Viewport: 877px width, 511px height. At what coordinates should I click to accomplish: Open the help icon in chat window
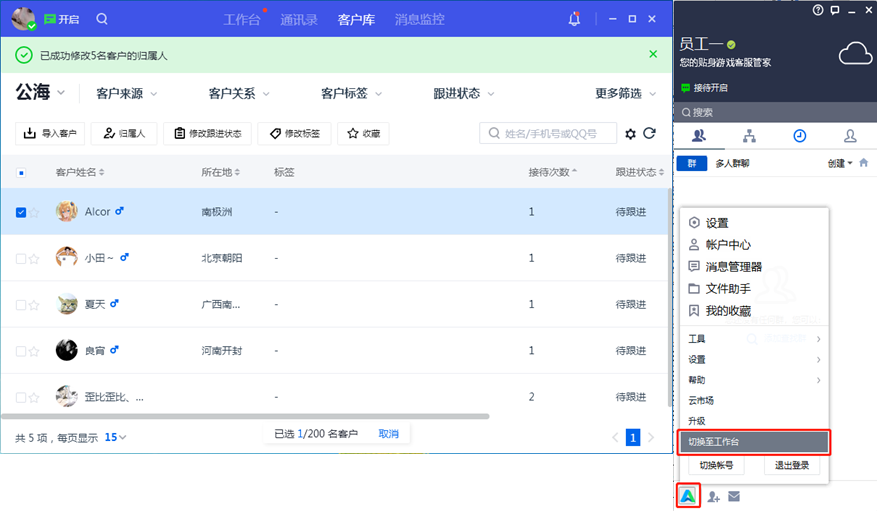818,10
